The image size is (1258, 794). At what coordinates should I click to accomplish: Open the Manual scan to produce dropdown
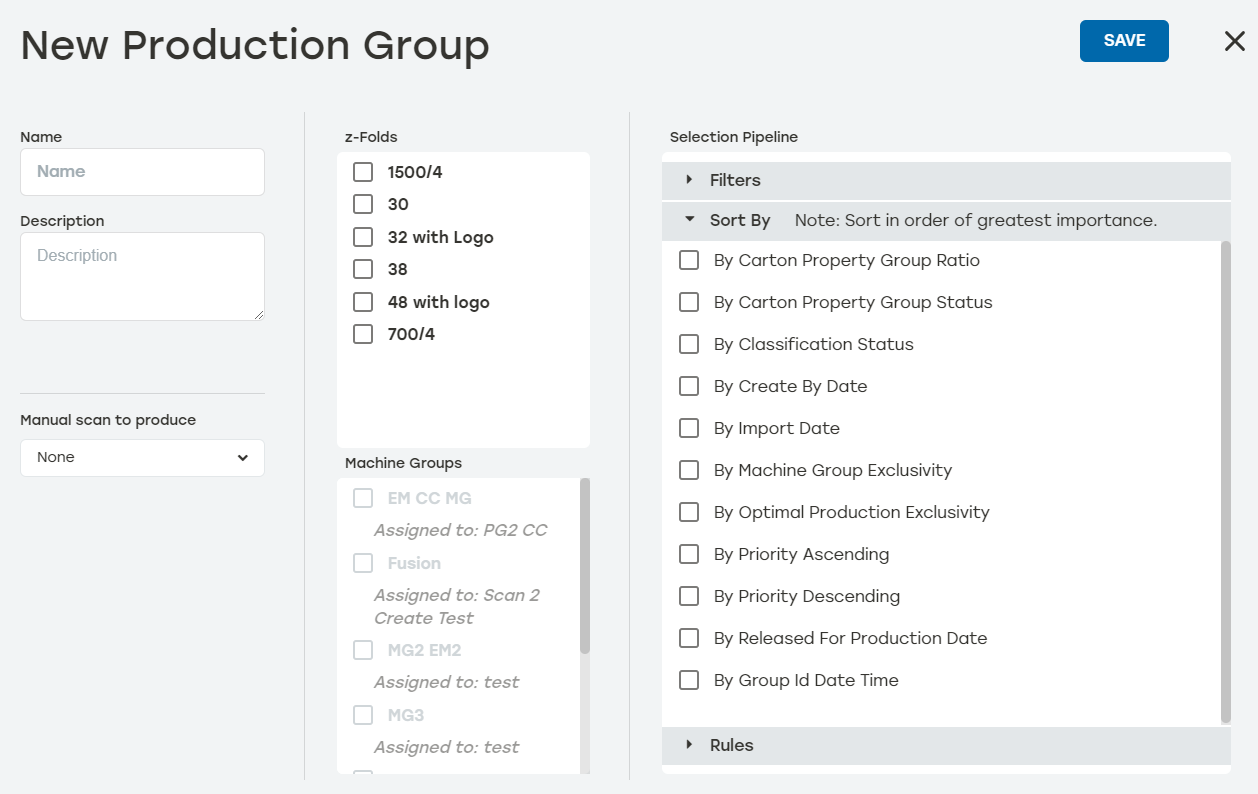(x=142, y=457)
